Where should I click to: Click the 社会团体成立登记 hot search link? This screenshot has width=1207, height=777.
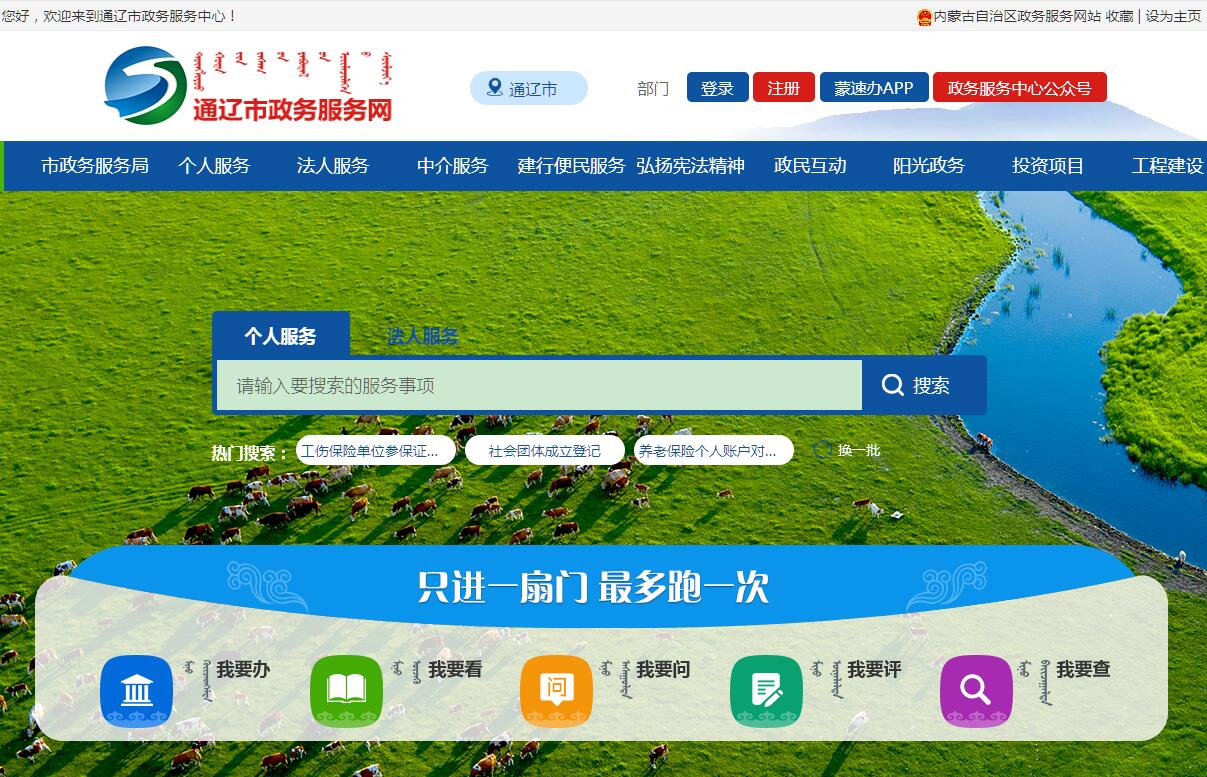click(544, 451)
